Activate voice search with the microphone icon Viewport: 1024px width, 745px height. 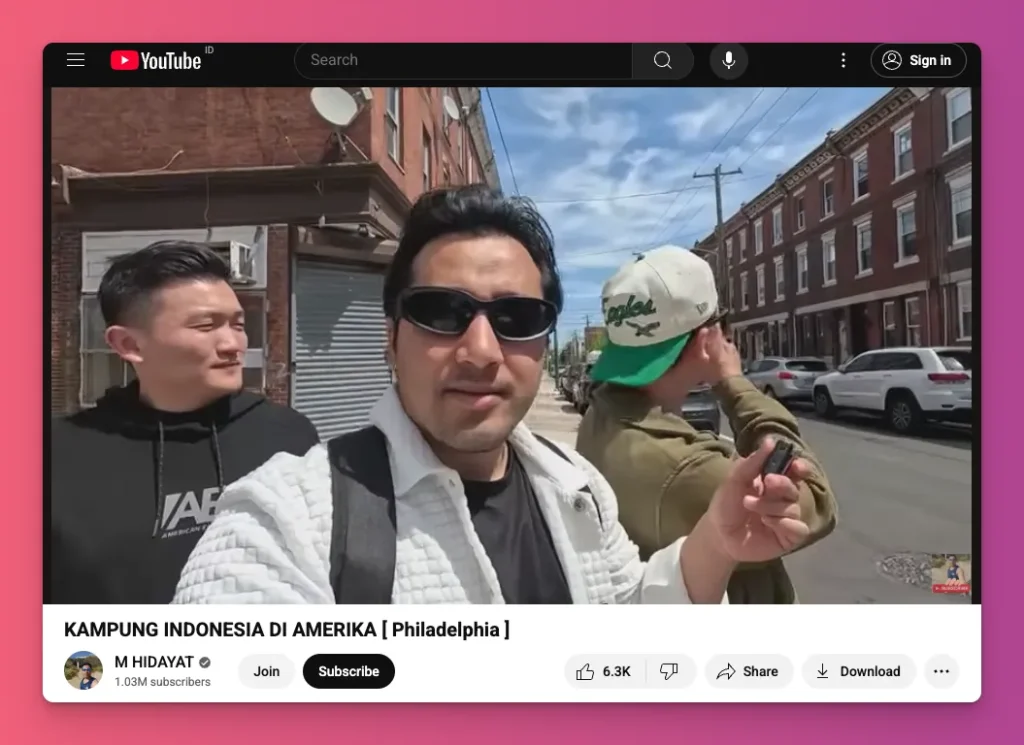728,60
